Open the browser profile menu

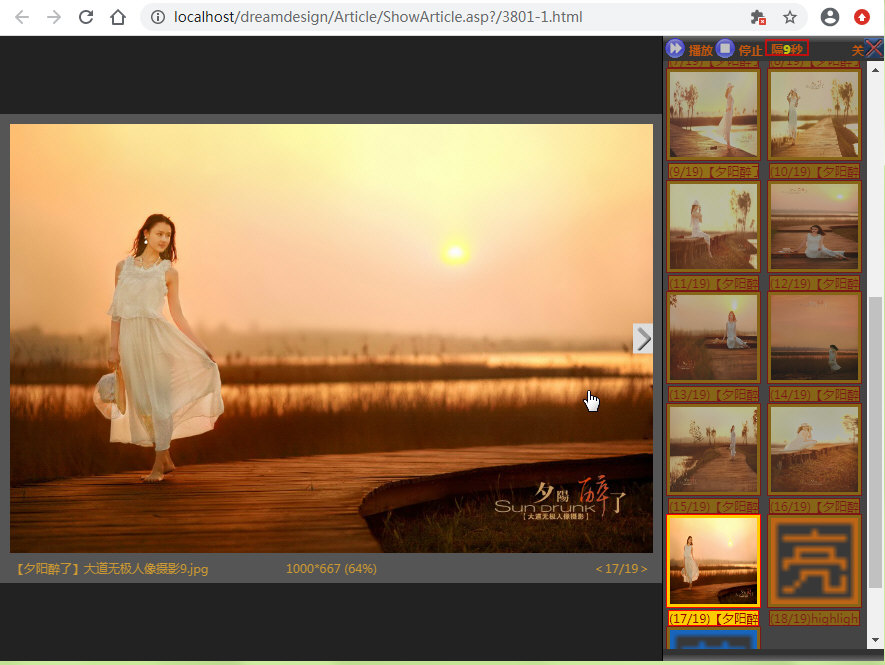[x=830, y=18]
